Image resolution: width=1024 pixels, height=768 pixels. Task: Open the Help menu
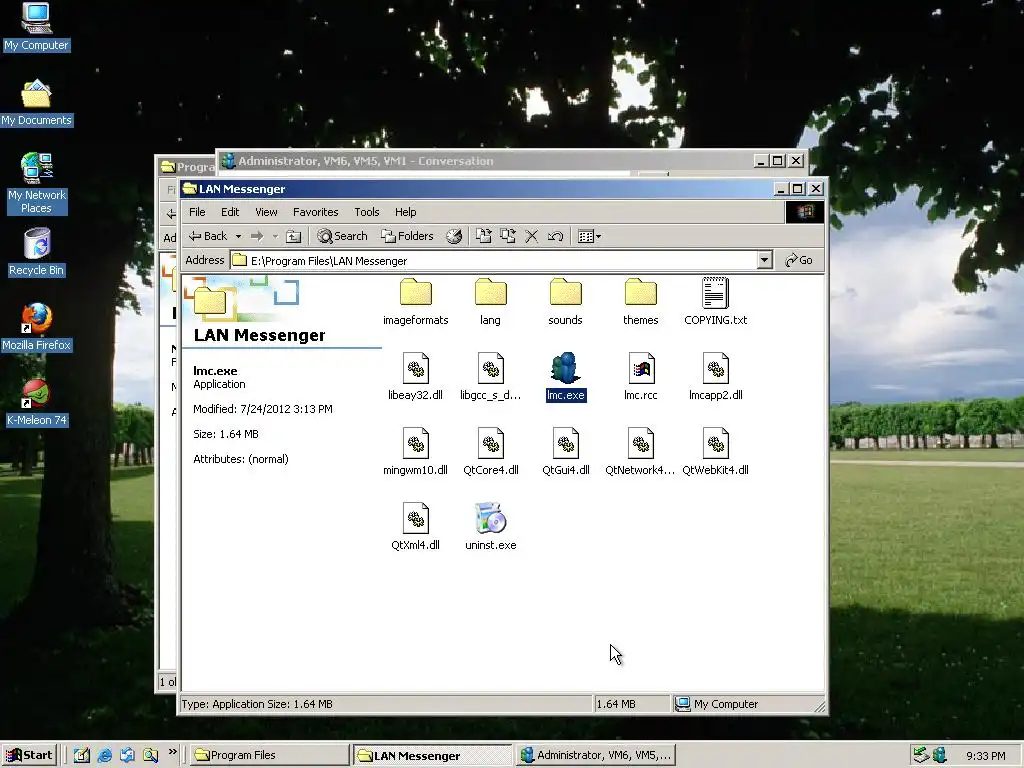[x=406, y=212]
